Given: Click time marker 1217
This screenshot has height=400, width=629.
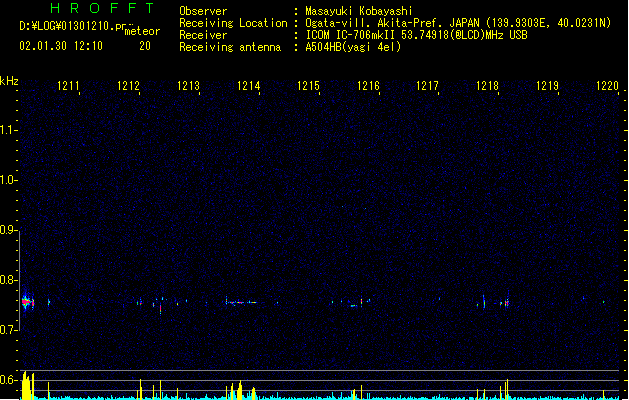Looking at the screenshot, I should 428,86.
